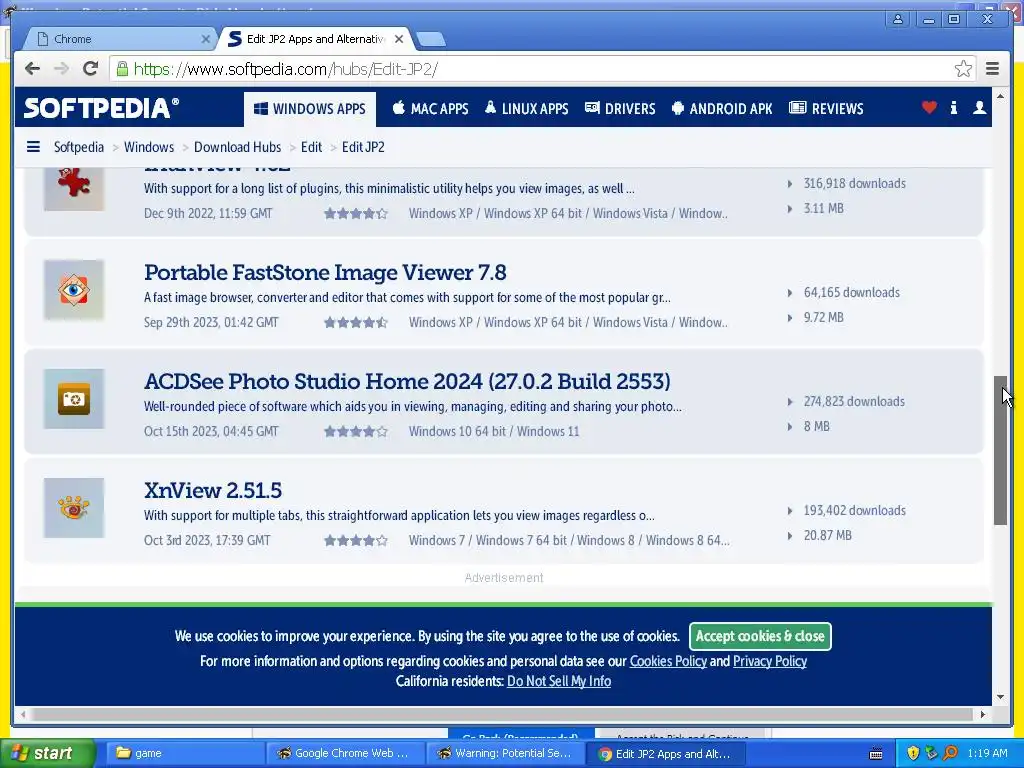
Task: Open the Cookies Policy link
Action: click(668, 661)
